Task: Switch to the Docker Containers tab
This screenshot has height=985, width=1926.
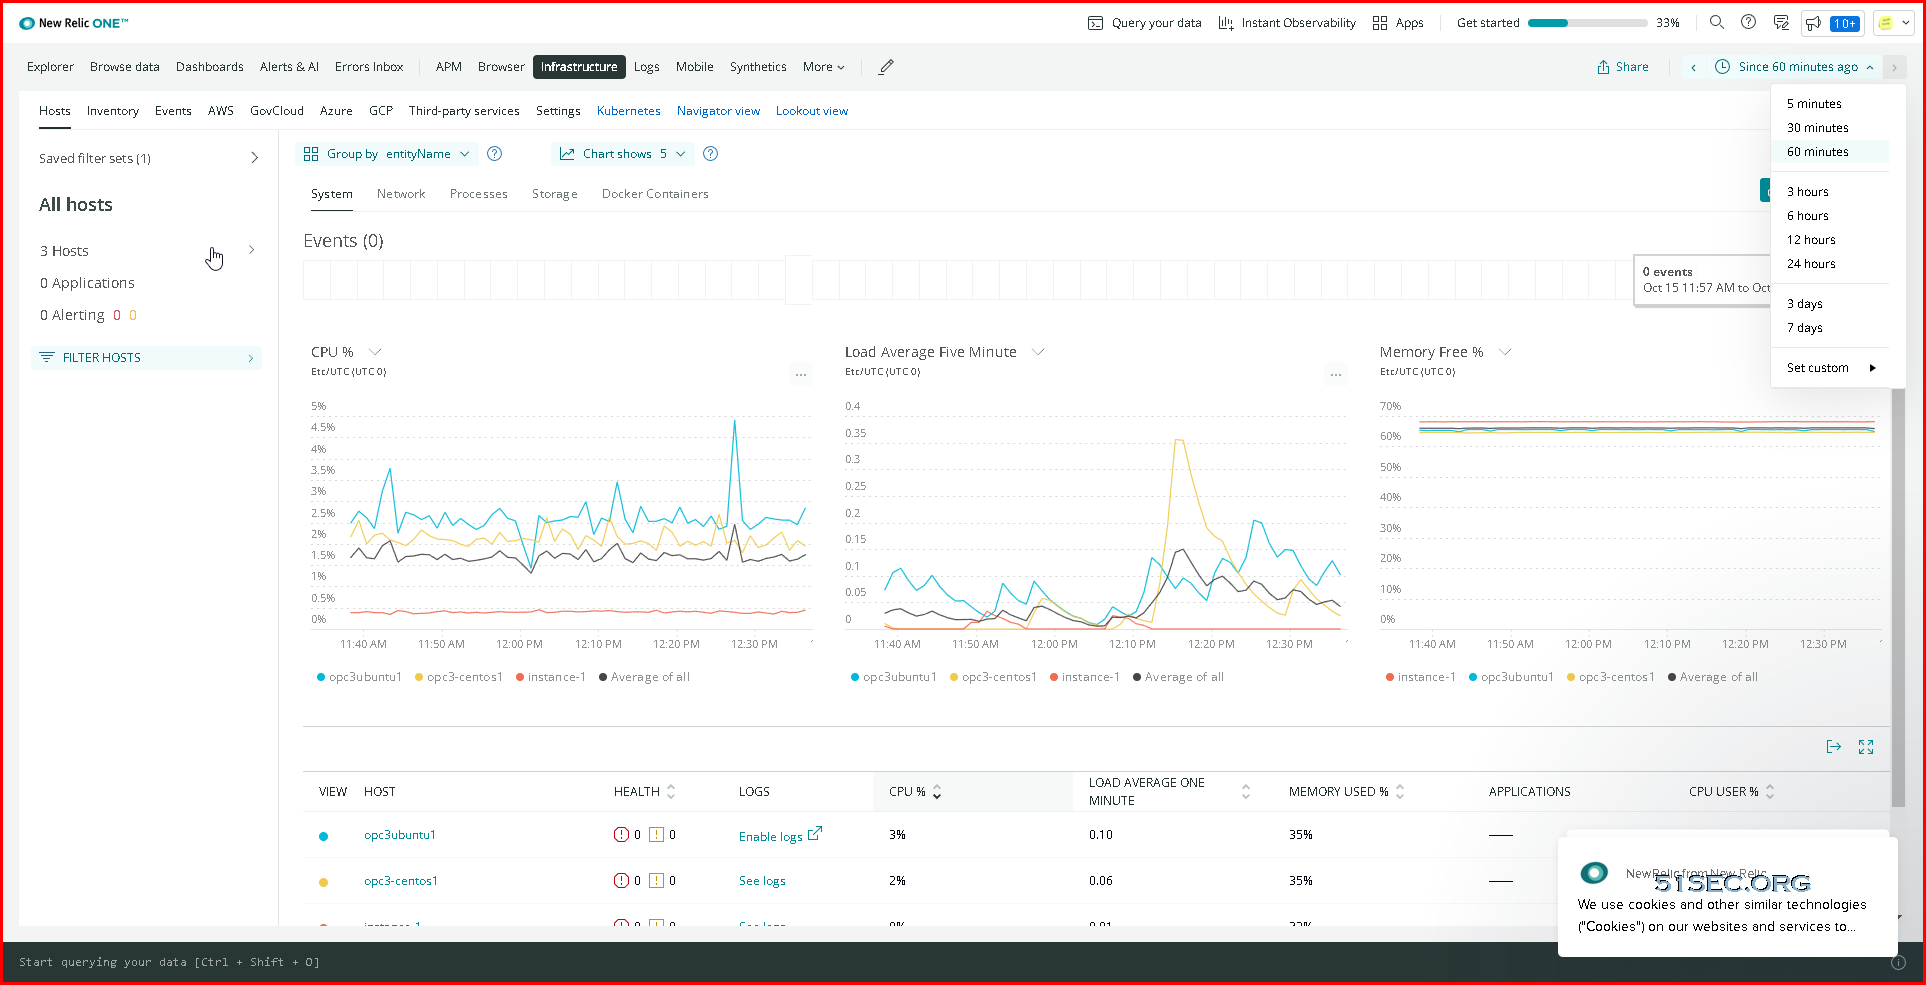Action: [x=655, y=194]
